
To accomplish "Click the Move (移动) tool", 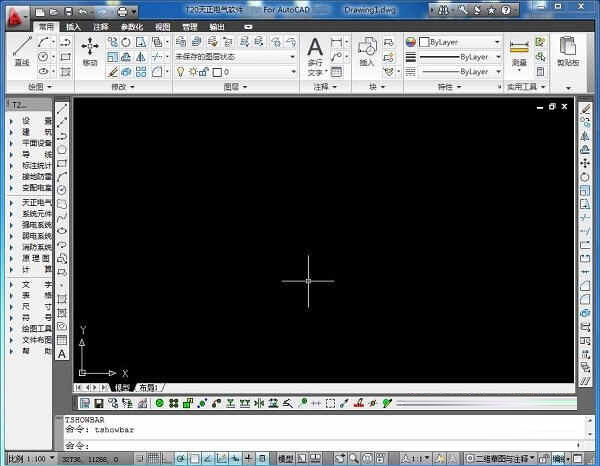I will 90,51.
